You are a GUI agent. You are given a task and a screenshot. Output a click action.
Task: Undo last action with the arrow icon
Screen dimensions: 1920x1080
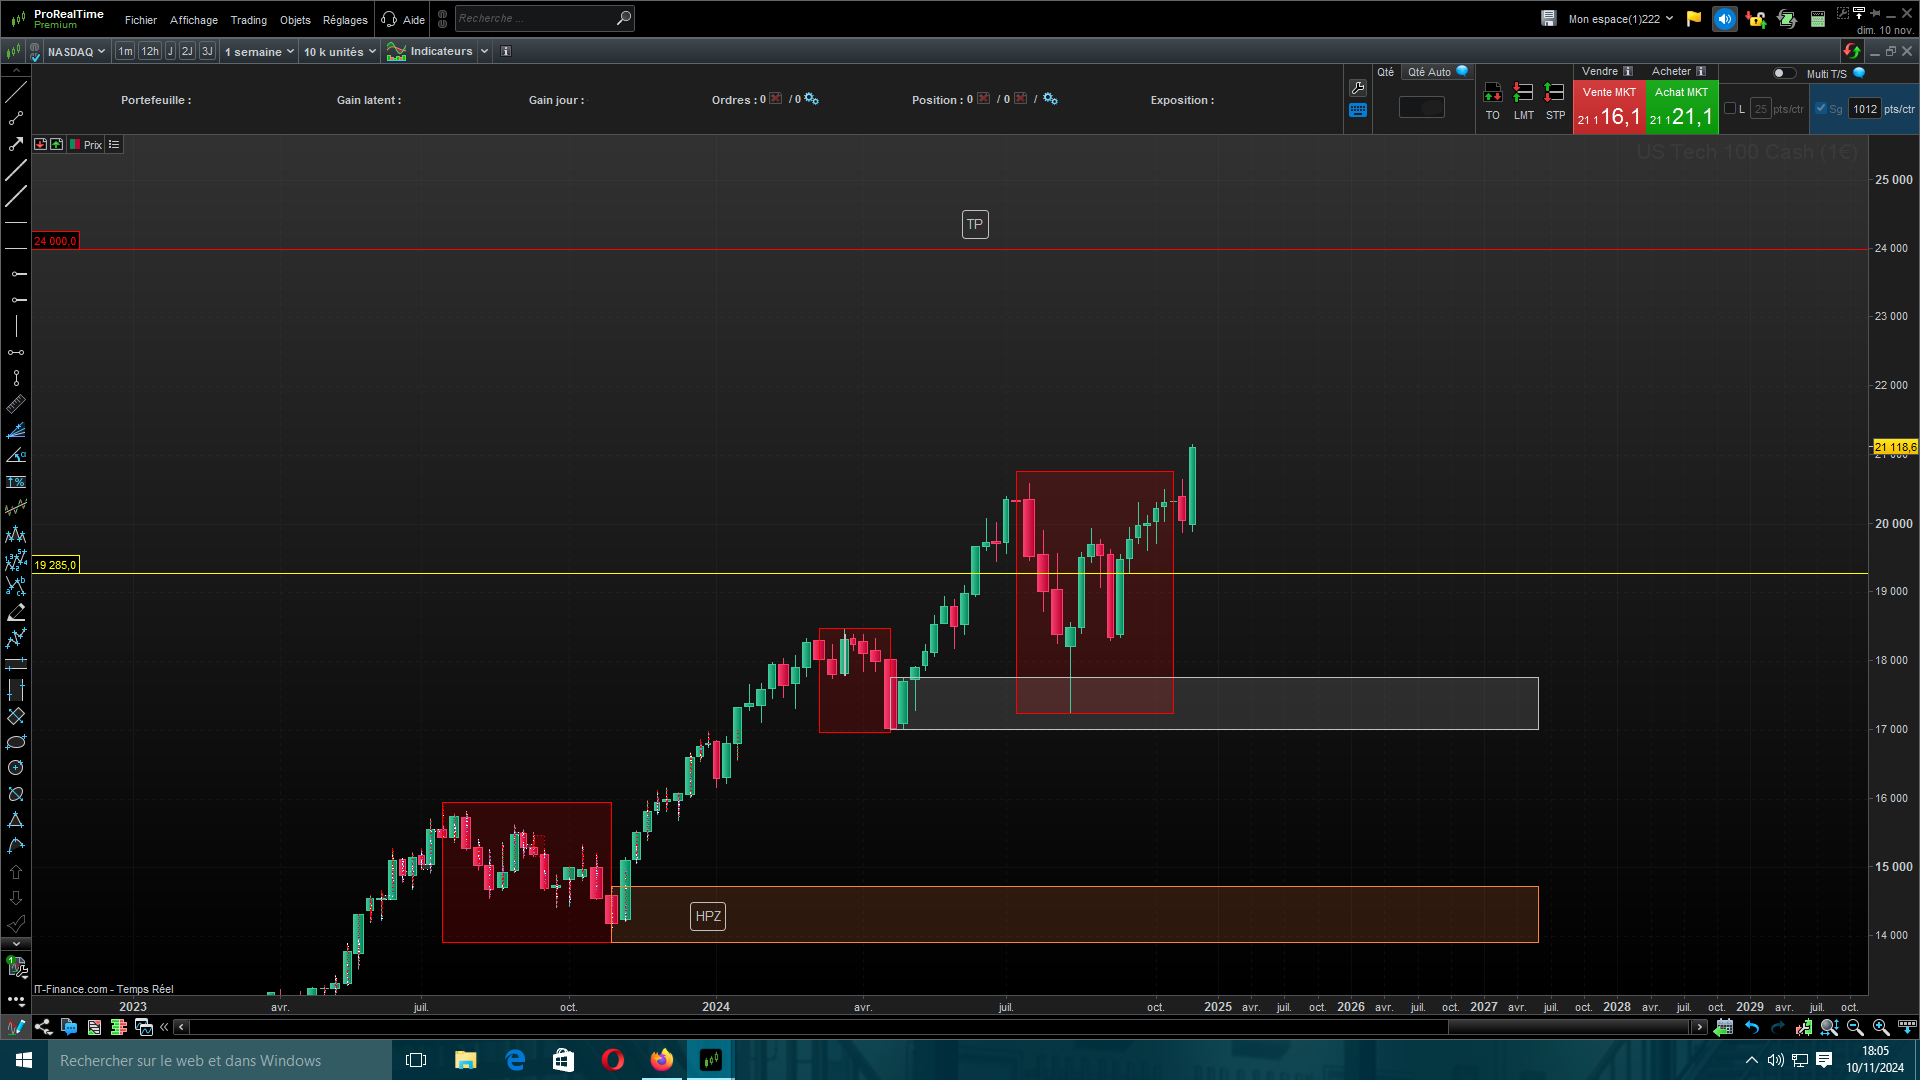1752,1027
